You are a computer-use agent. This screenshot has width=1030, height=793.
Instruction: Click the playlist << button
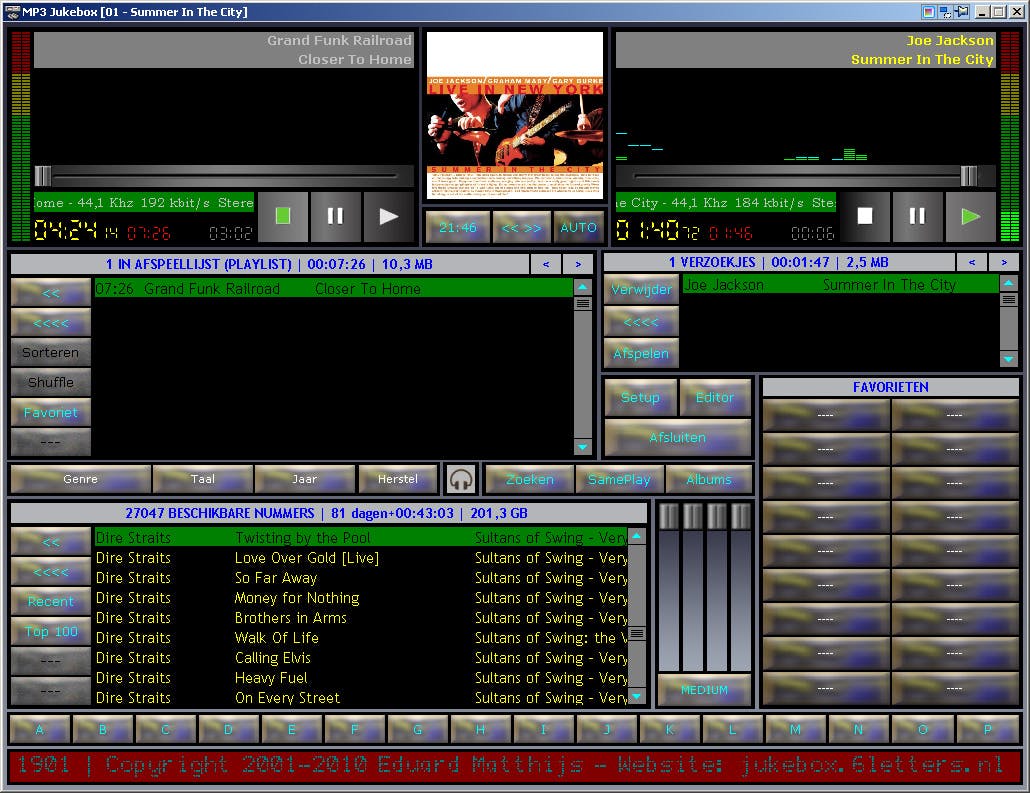pyautogui.click(x=51, y=292)
